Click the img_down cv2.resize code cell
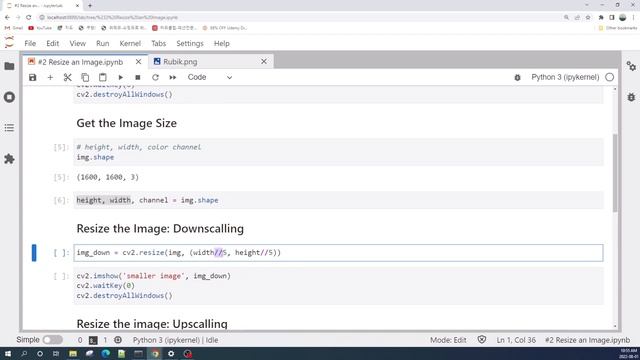 click(x=338, y=253)
